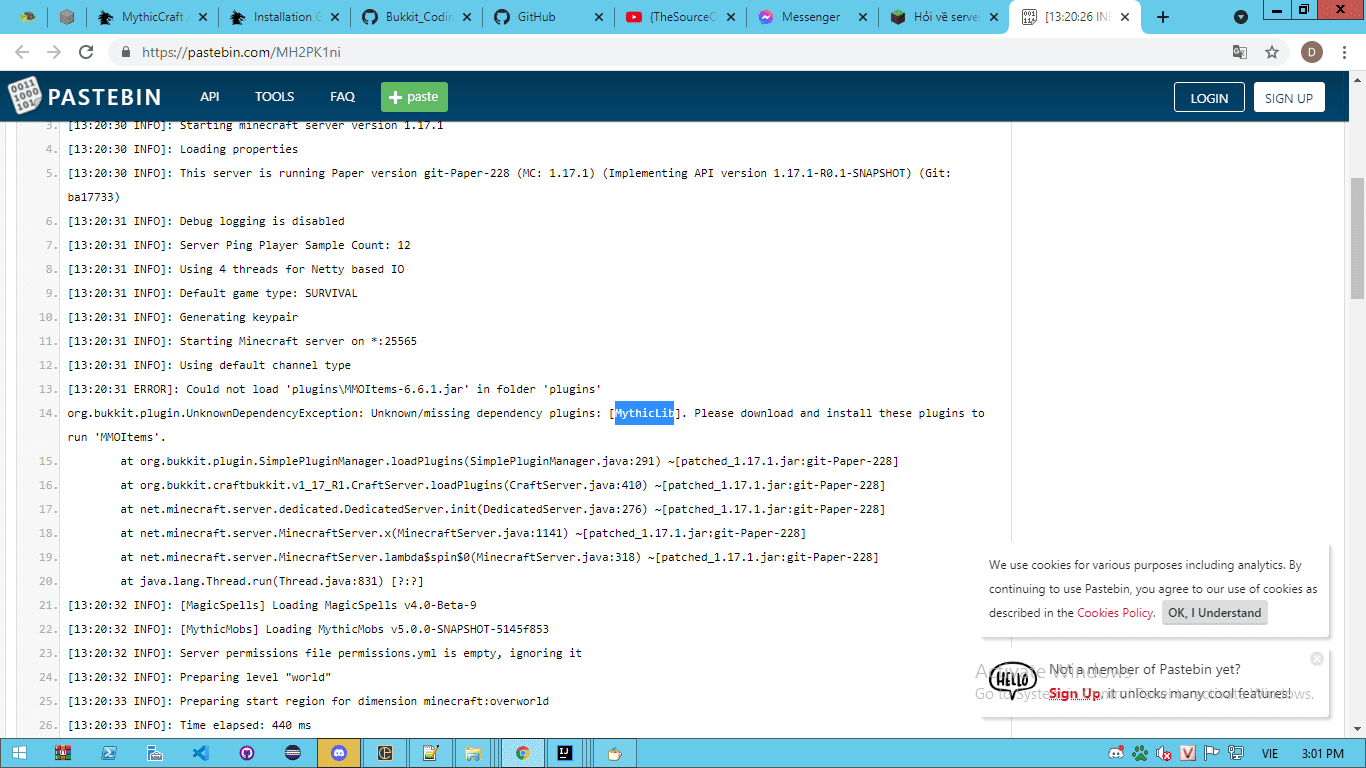
Task: Go back to the previous page
Action: point(22,52)
